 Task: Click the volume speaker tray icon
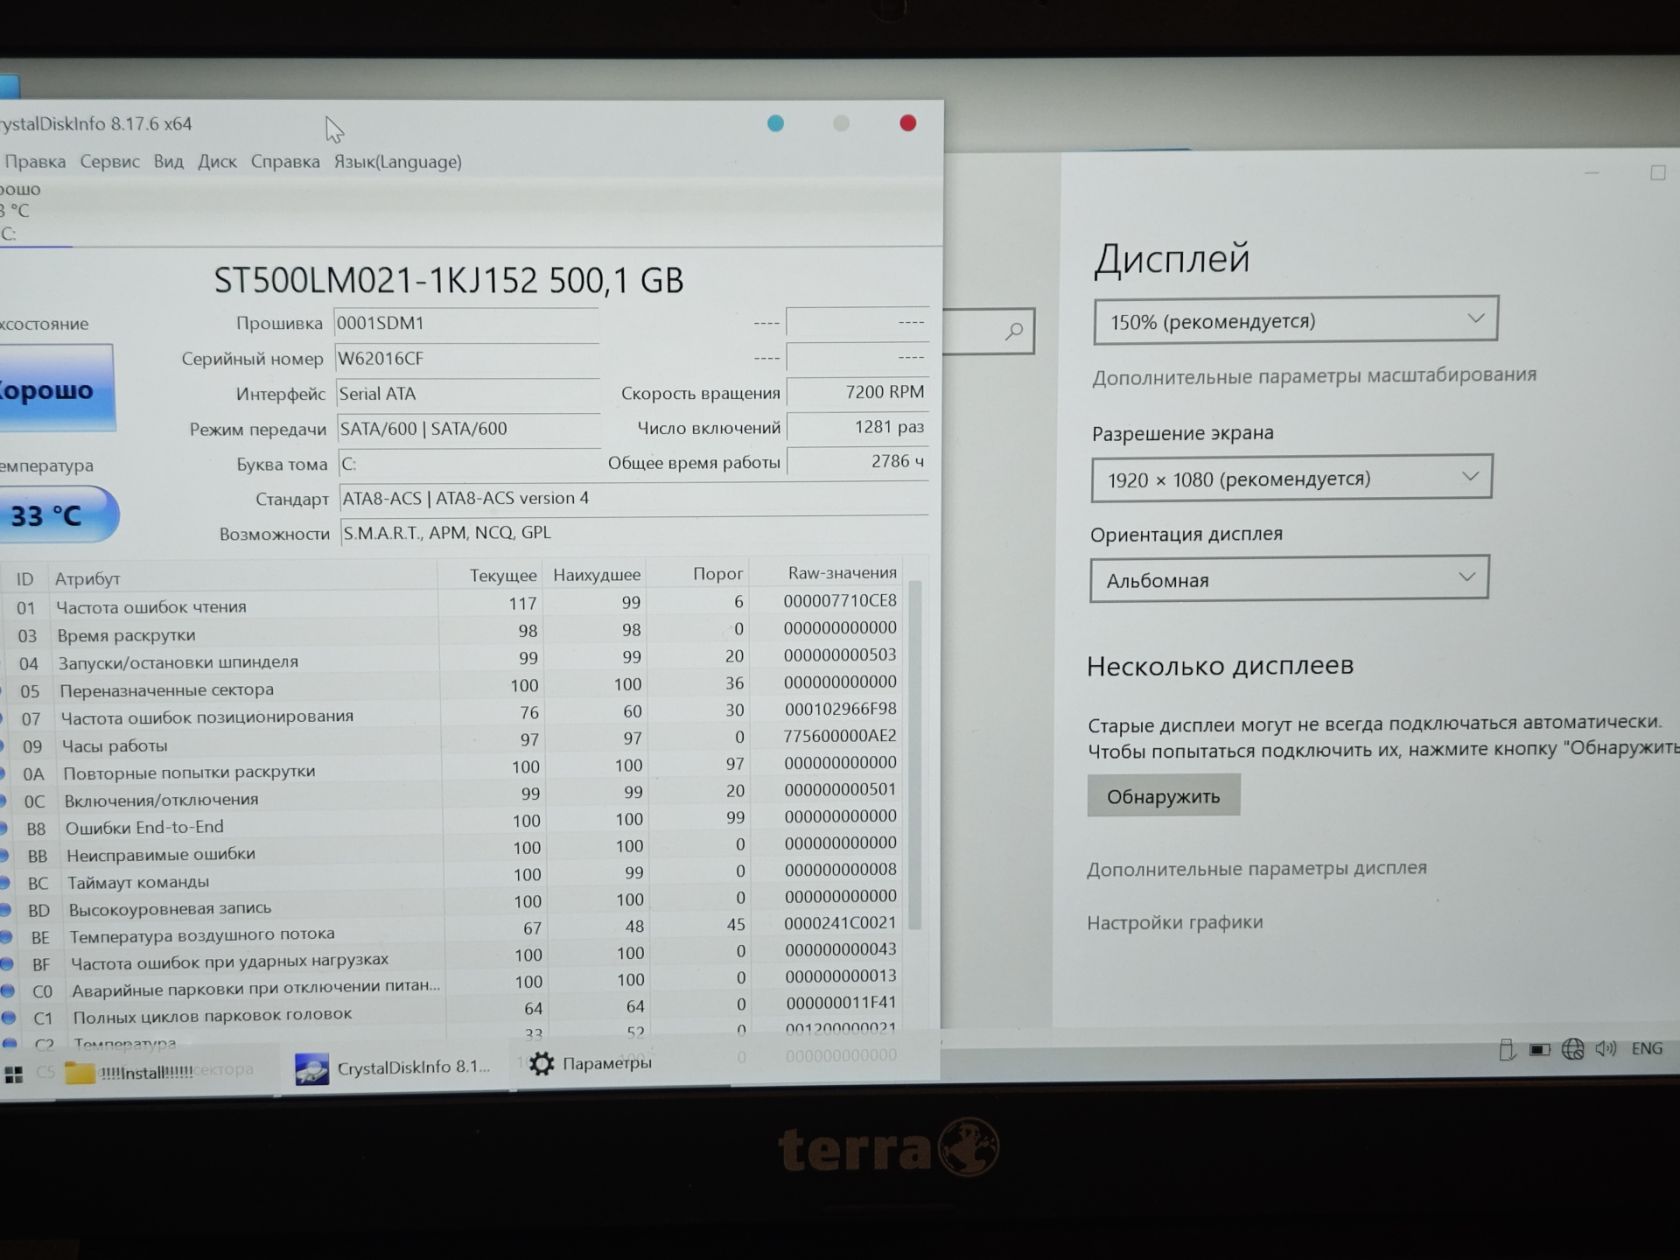(1606, 1048)
